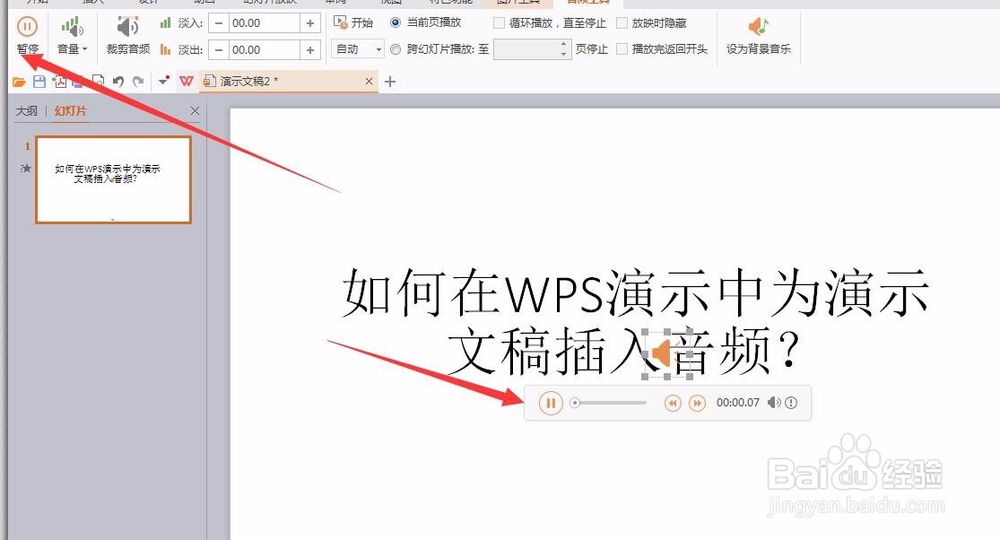Expand the quick access toolbar customize arrow
Image resolution: width=1000 pixels, height=540 pixels.
(164, 81)
